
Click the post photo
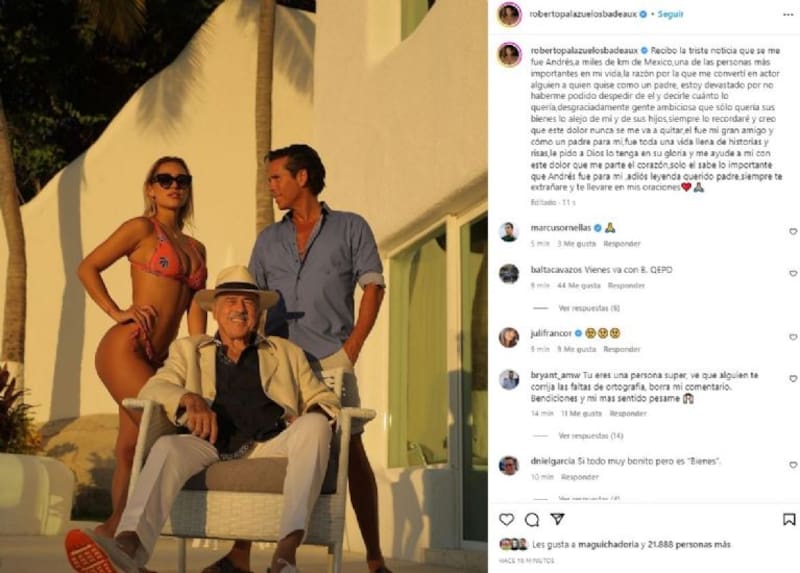[244, 286]
